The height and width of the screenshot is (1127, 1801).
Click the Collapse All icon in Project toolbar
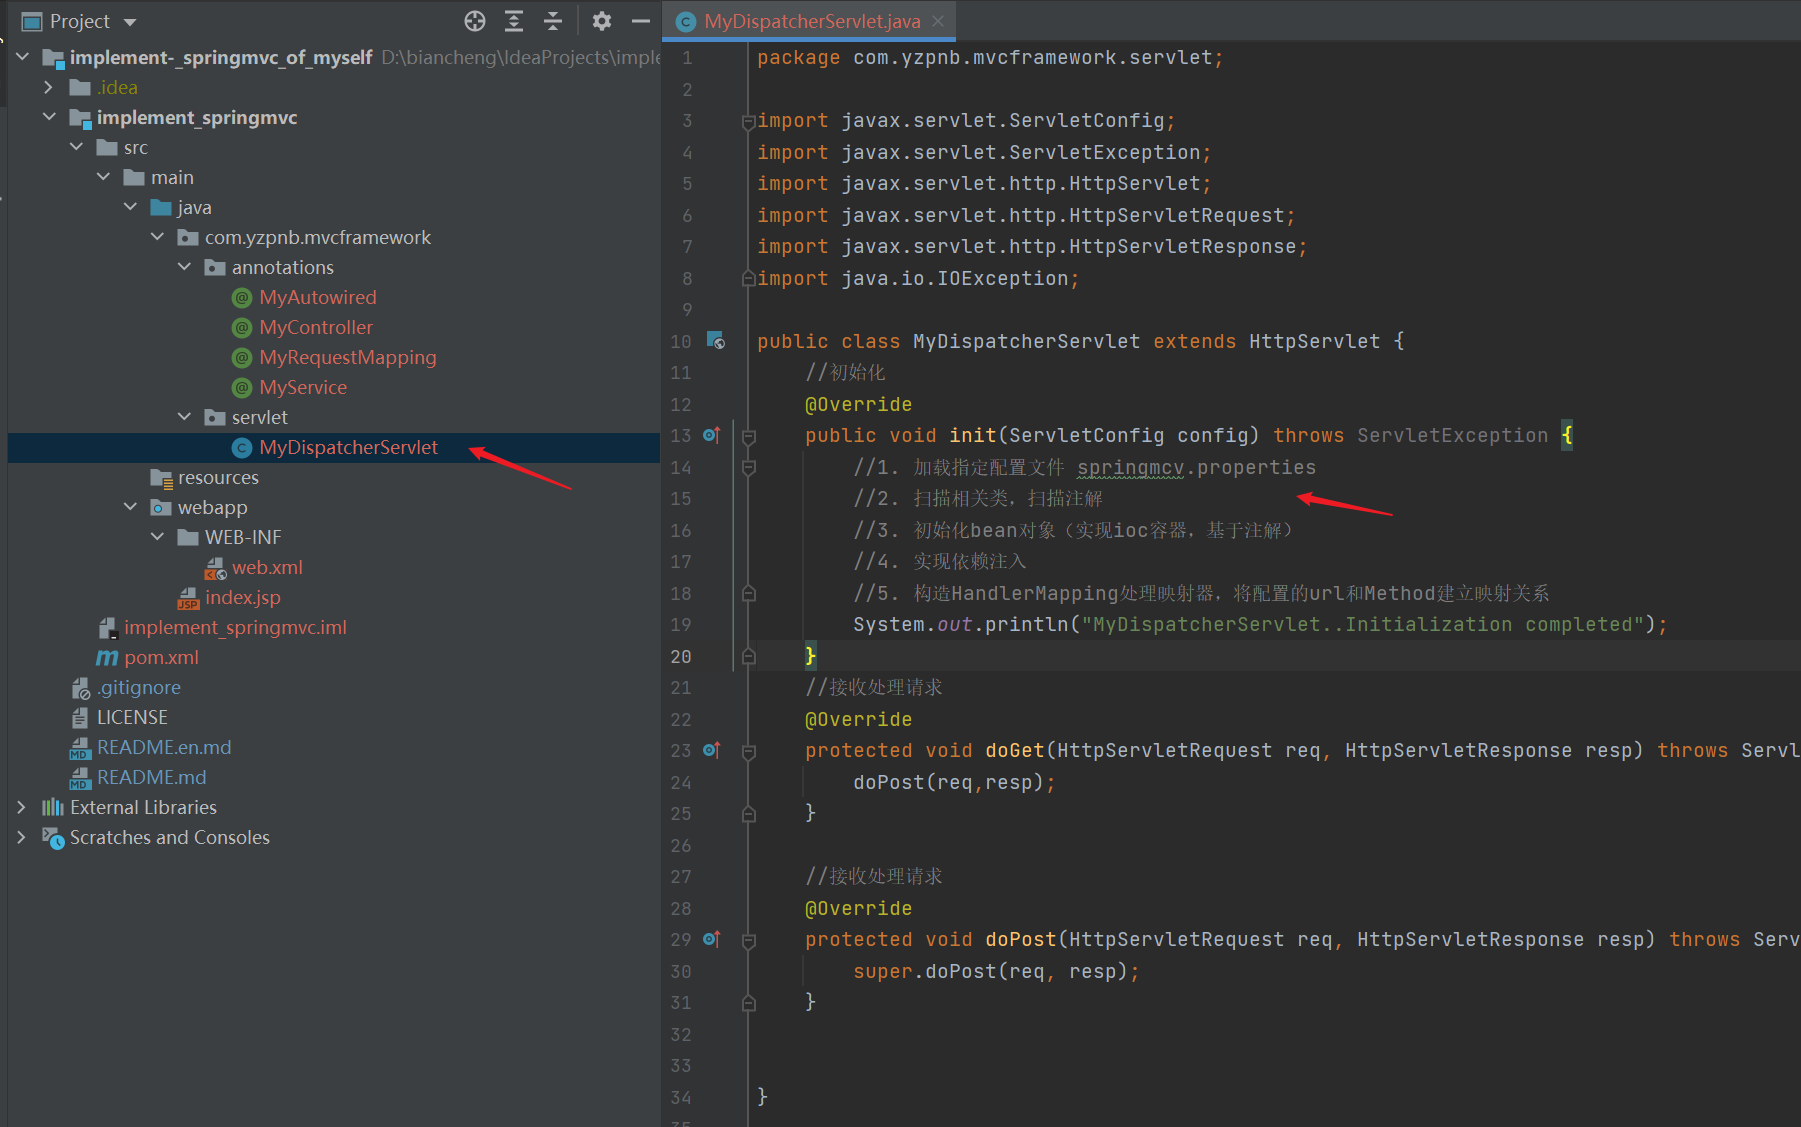[553, 21]
